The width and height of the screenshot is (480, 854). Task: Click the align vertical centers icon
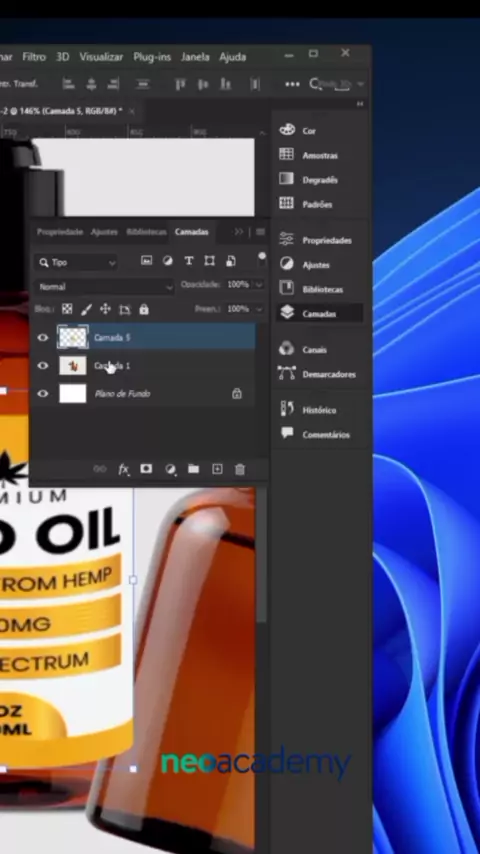203,84
